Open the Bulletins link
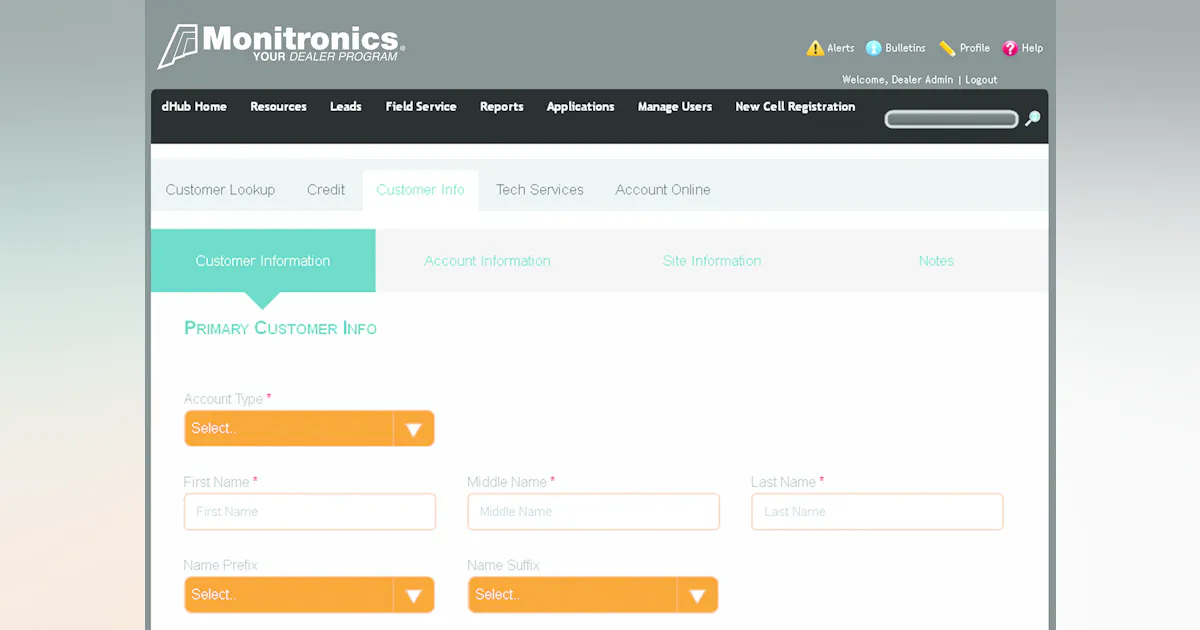1200x630 pixels. 905,48
